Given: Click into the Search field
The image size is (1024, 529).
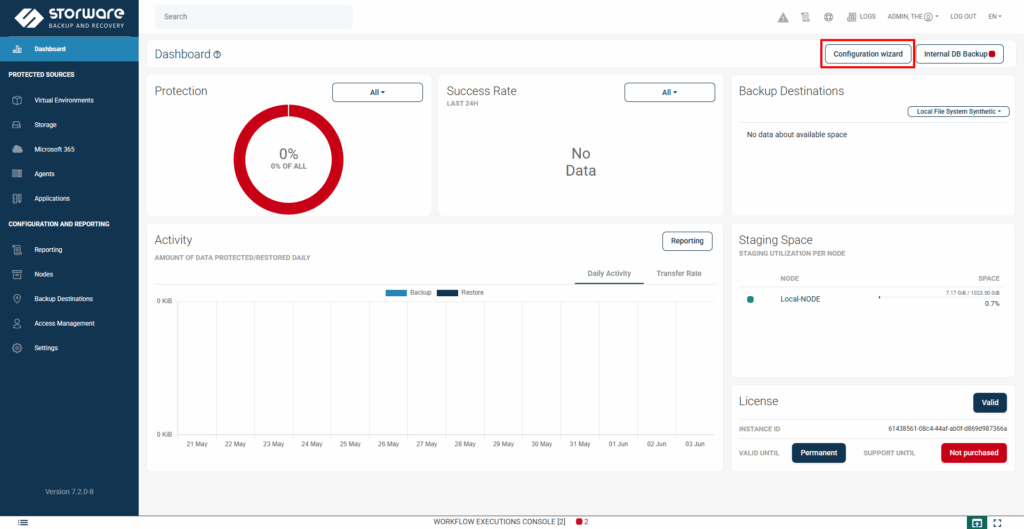Looking at the screenshot, I should point(254,17).
